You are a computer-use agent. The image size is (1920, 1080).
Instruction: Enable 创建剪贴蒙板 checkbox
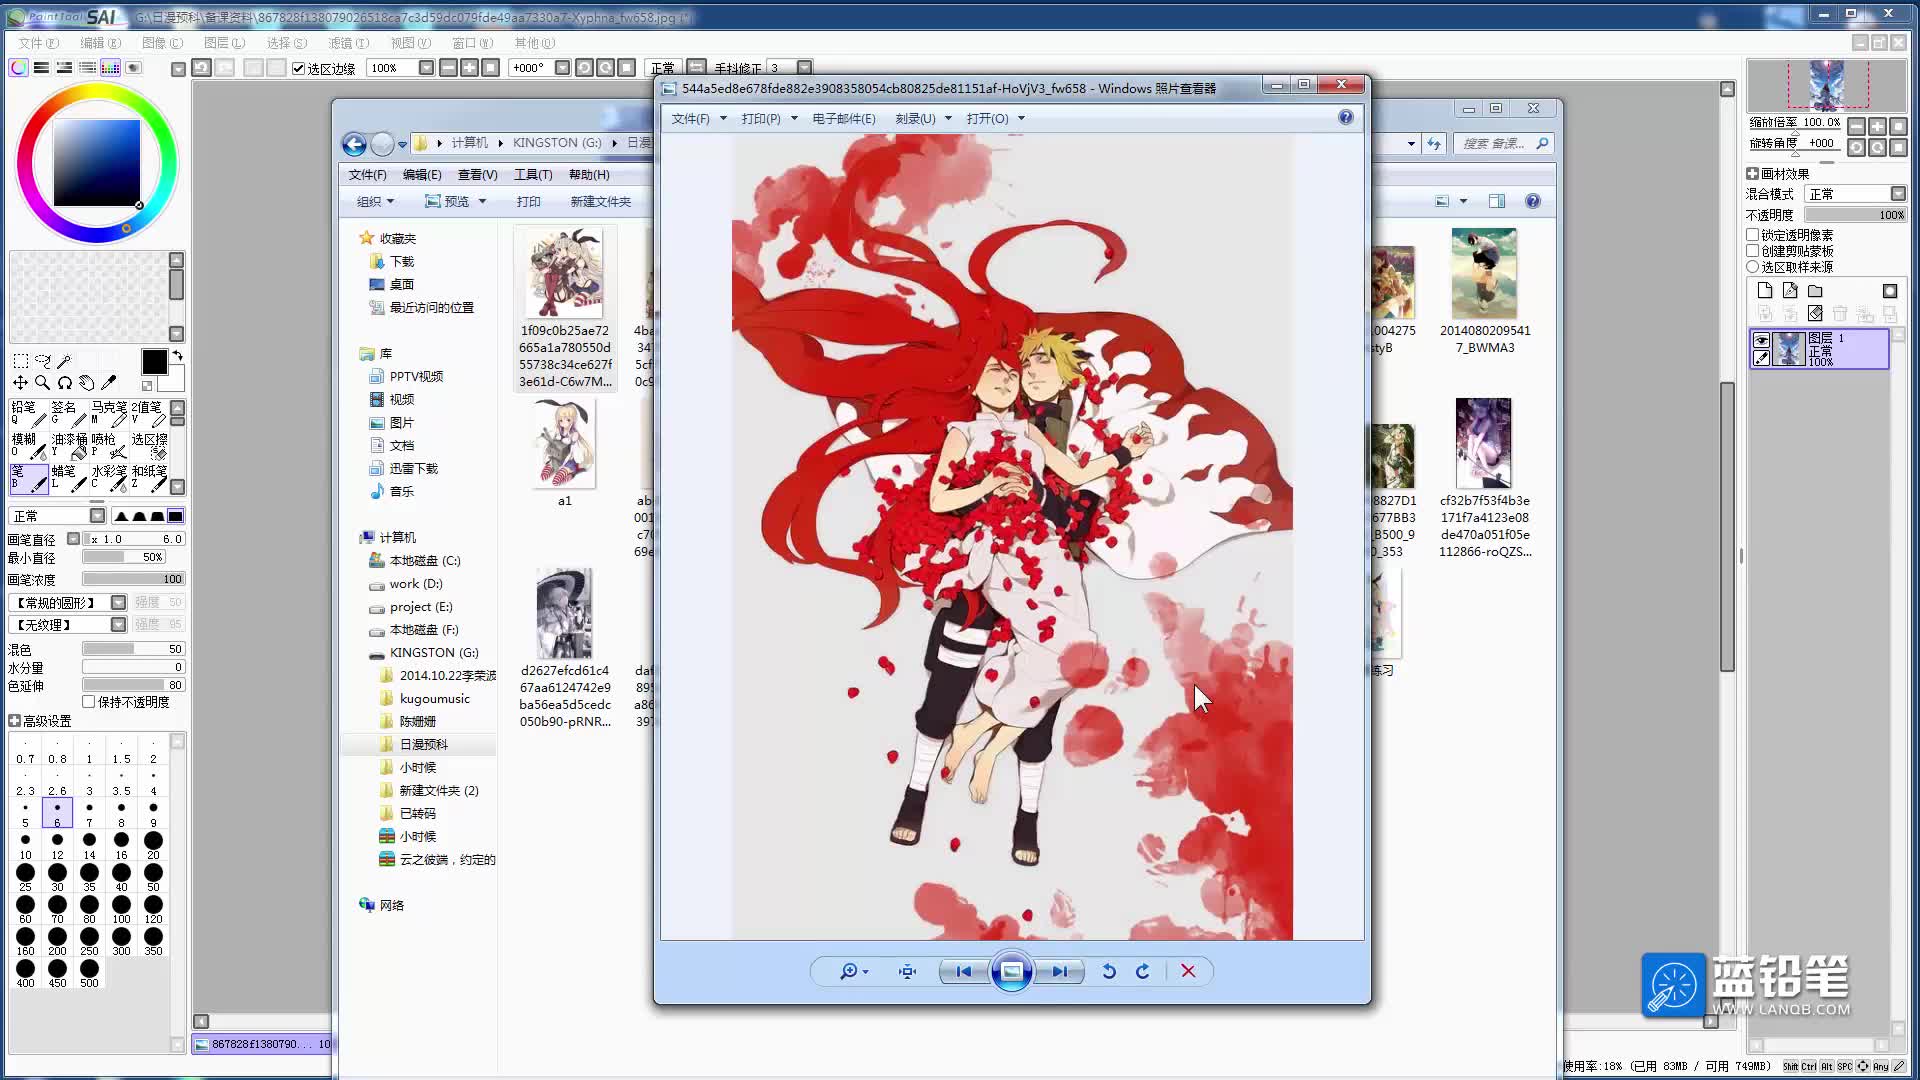coord(1753,251)
